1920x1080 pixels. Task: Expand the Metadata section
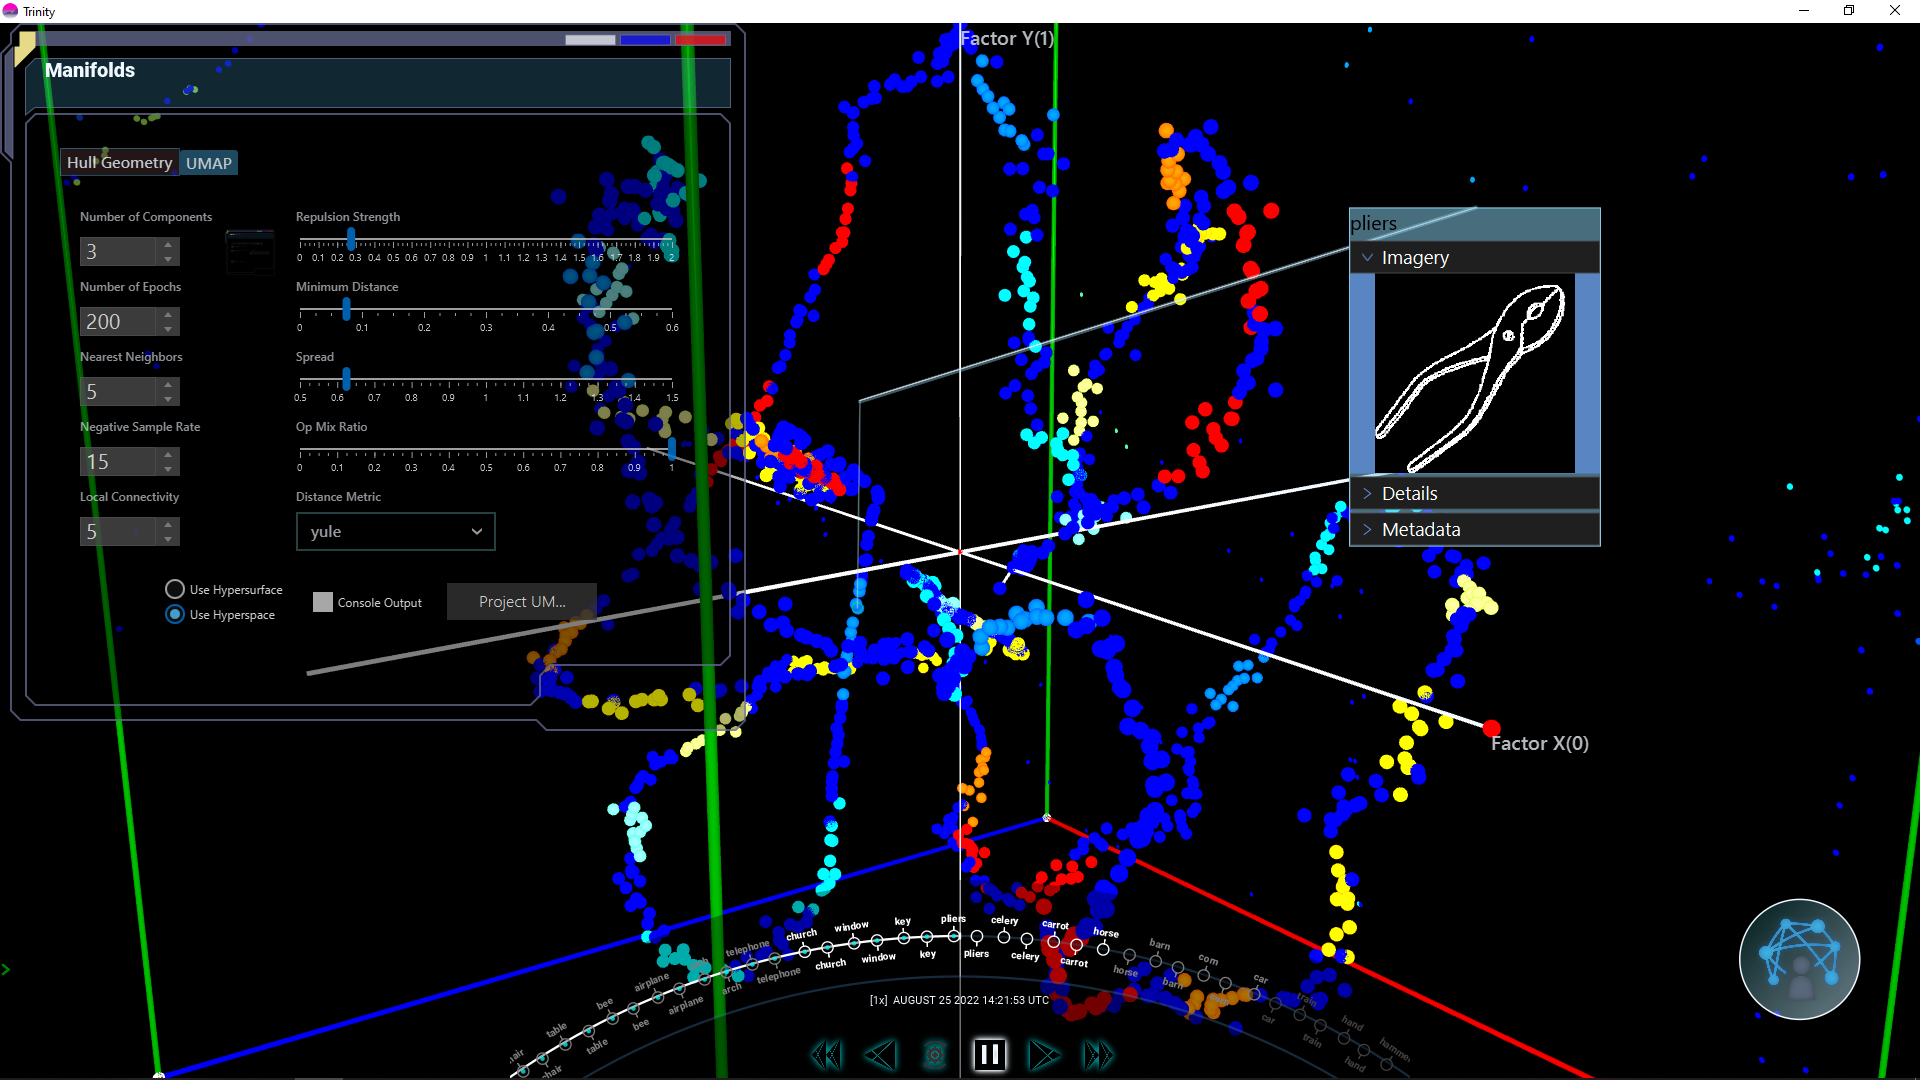(1420, 529)
